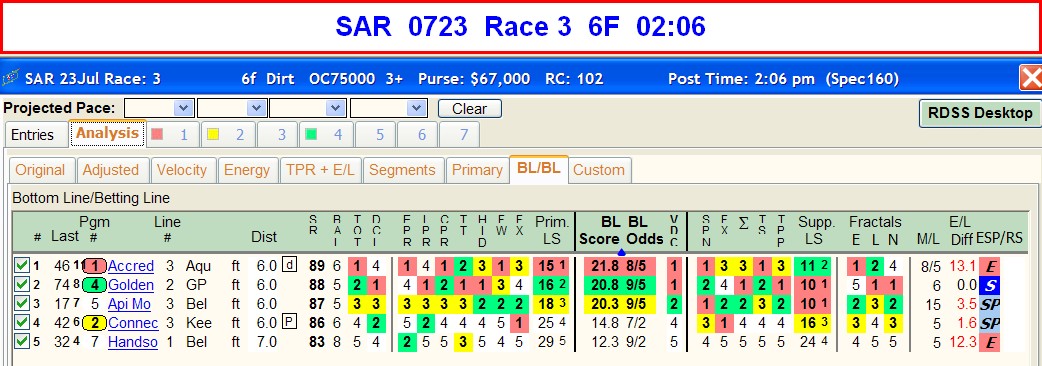Image resolution: width=1042 pixels, height=366 pixels.
Task: Click the blue sort triangle under BL Odds
Action: pos(621,252)
